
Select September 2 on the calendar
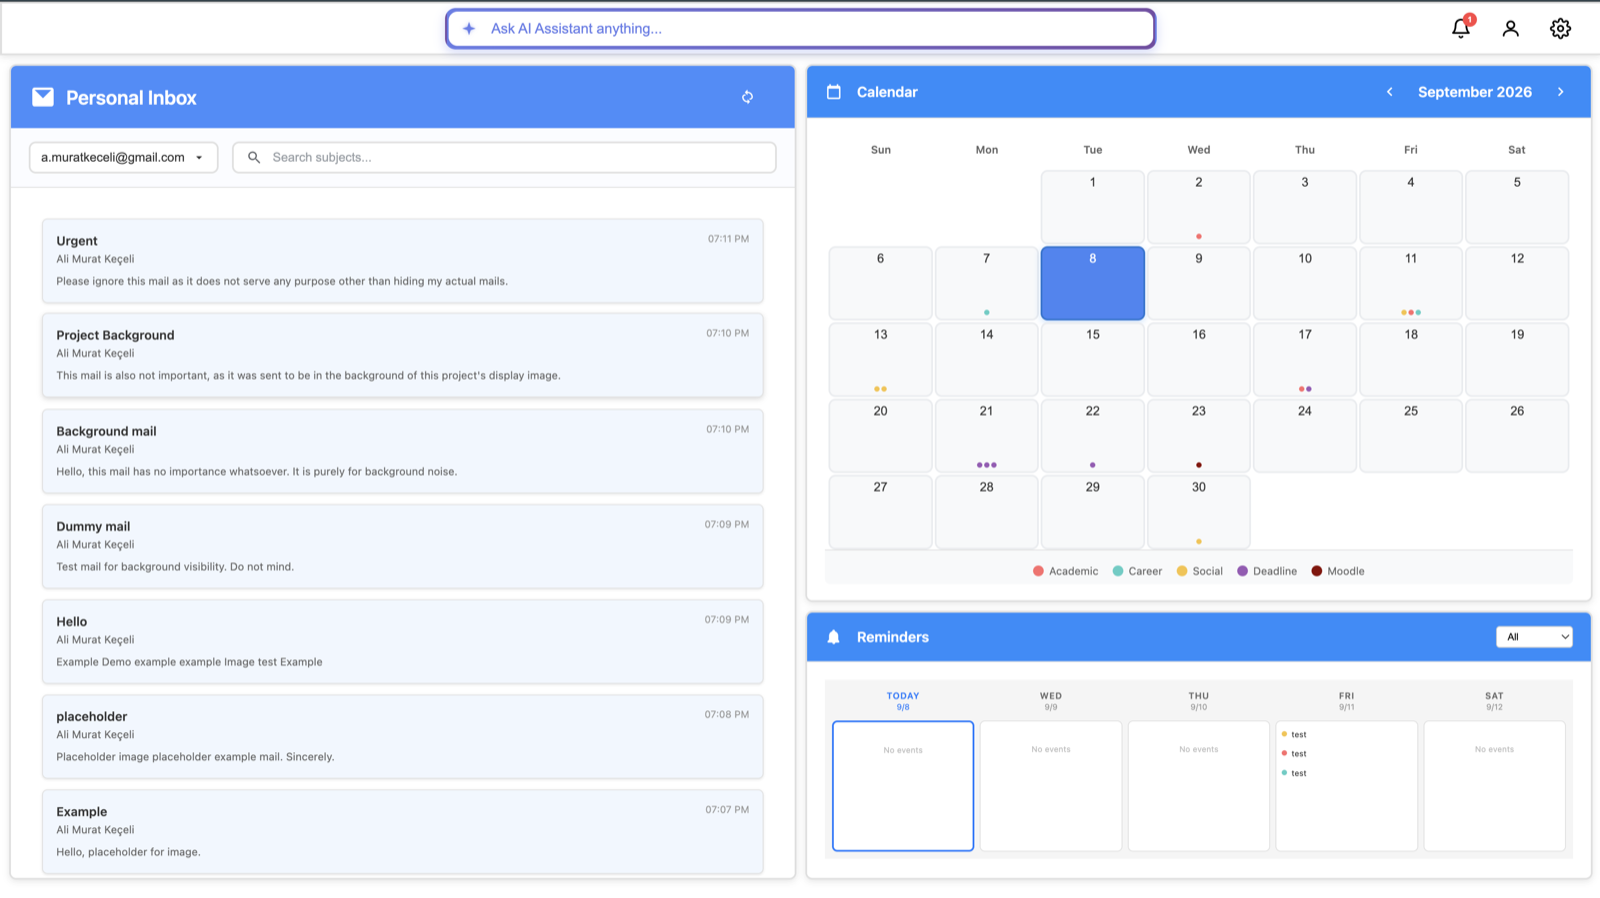tap(1199, 207)
